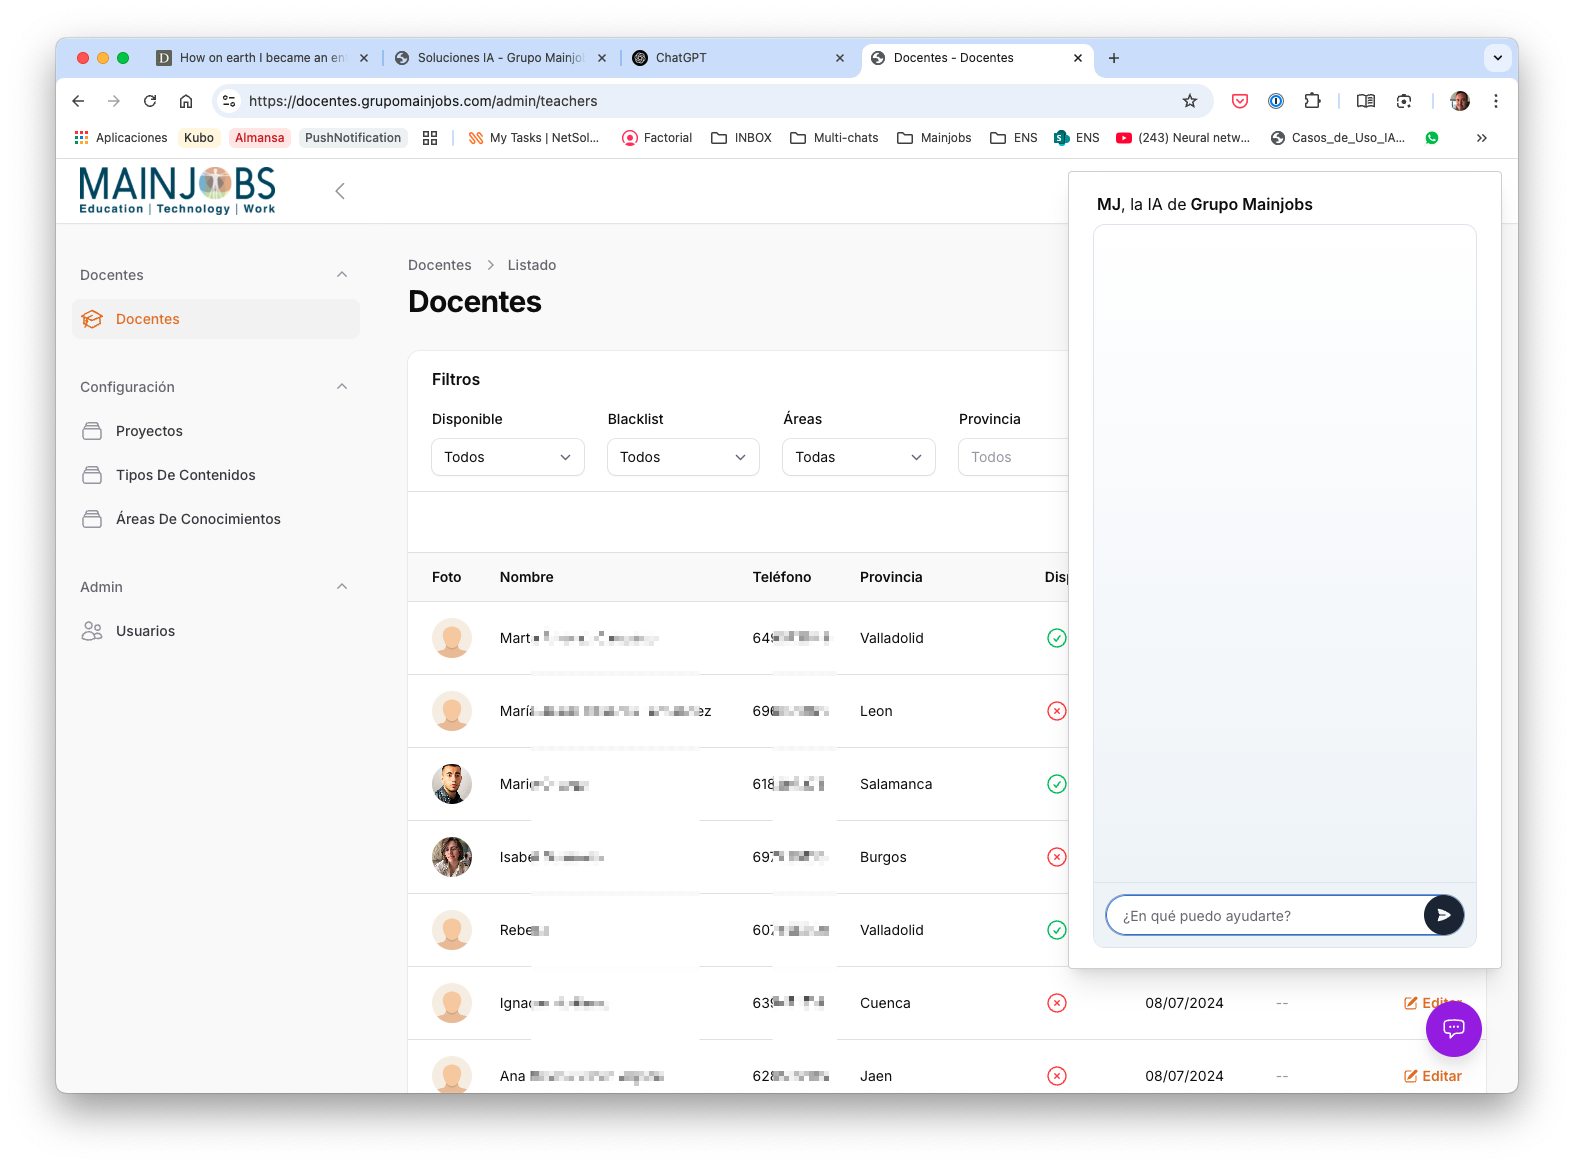Open the Factorial bookmark
This screenshot has width=1574, height=1167.
[x=657, y=138]
